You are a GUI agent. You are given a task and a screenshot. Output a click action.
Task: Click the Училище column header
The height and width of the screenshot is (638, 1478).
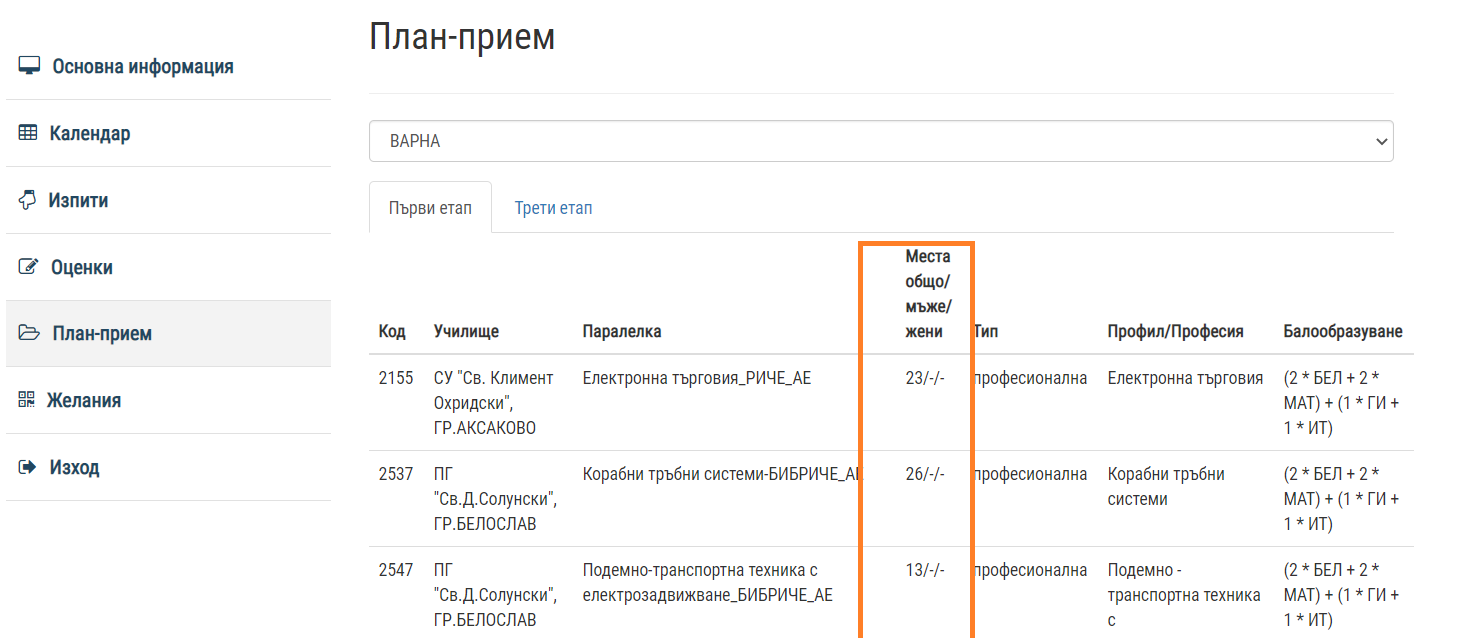466,331
